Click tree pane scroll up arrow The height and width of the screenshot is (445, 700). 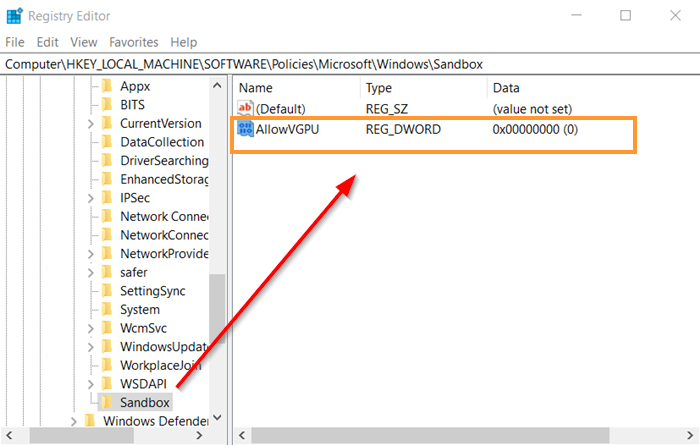click(217, 85)
